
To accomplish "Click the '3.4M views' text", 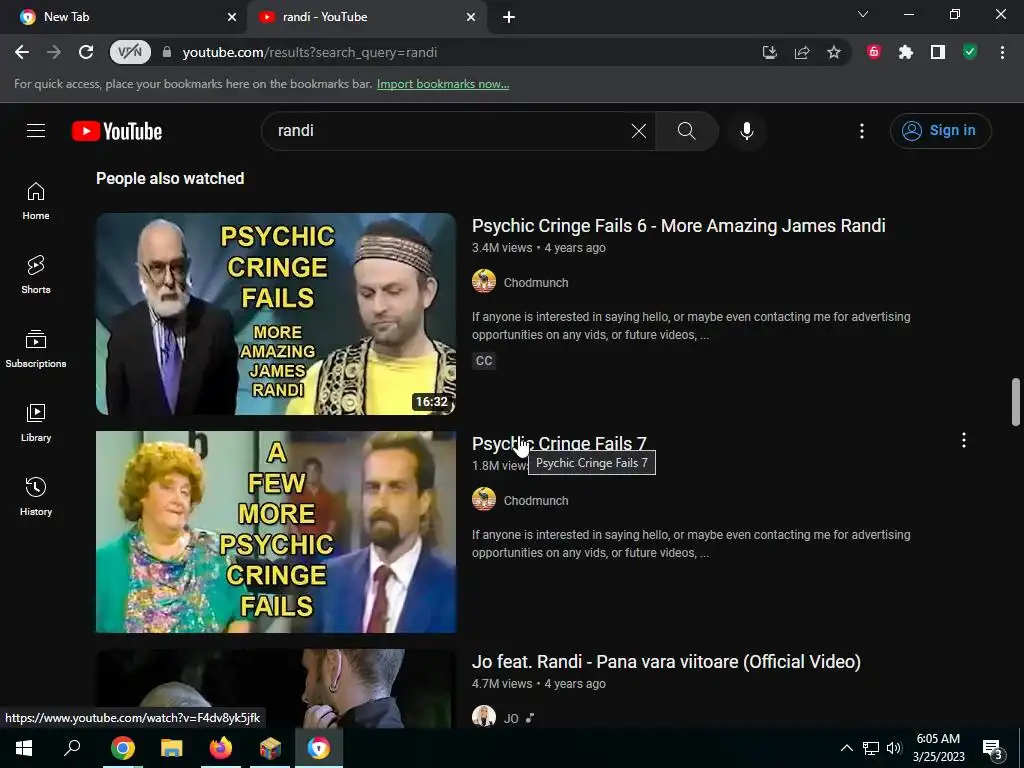I will [502, 248].
